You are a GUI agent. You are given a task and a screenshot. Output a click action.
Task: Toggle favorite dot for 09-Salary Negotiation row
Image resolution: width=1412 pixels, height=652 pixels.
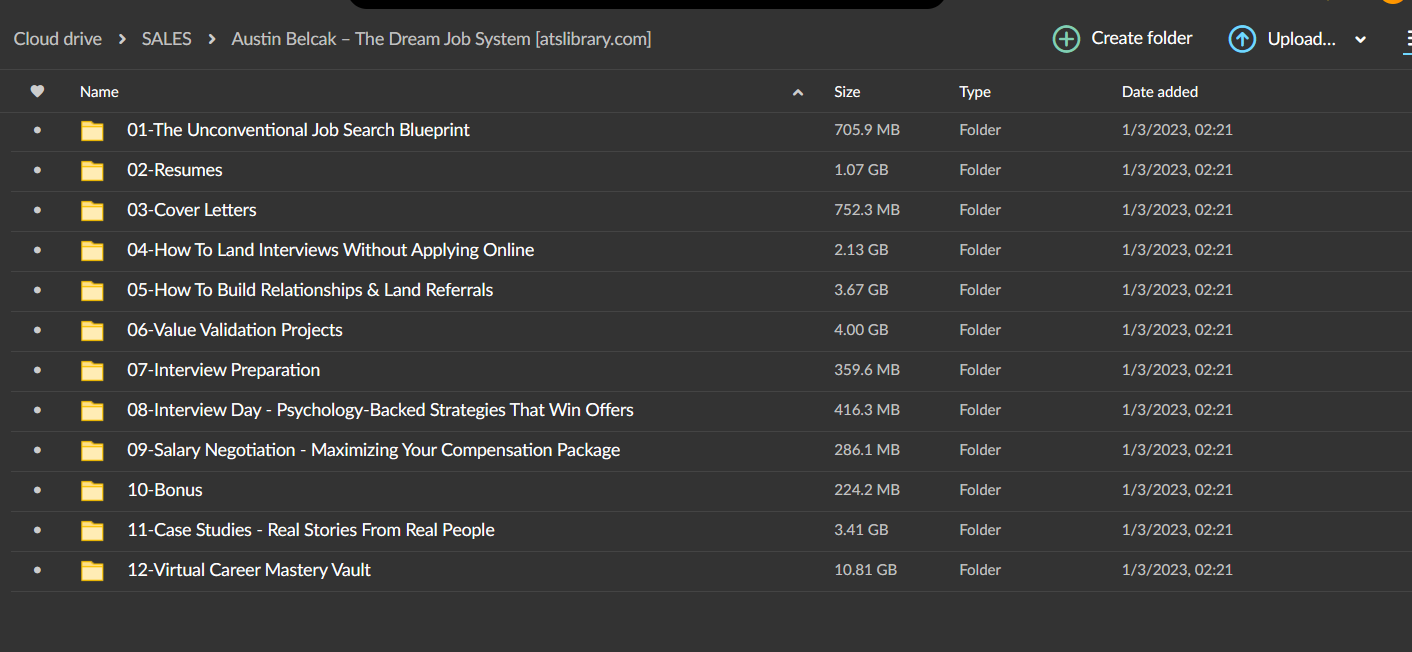click(x=38, y=450)
